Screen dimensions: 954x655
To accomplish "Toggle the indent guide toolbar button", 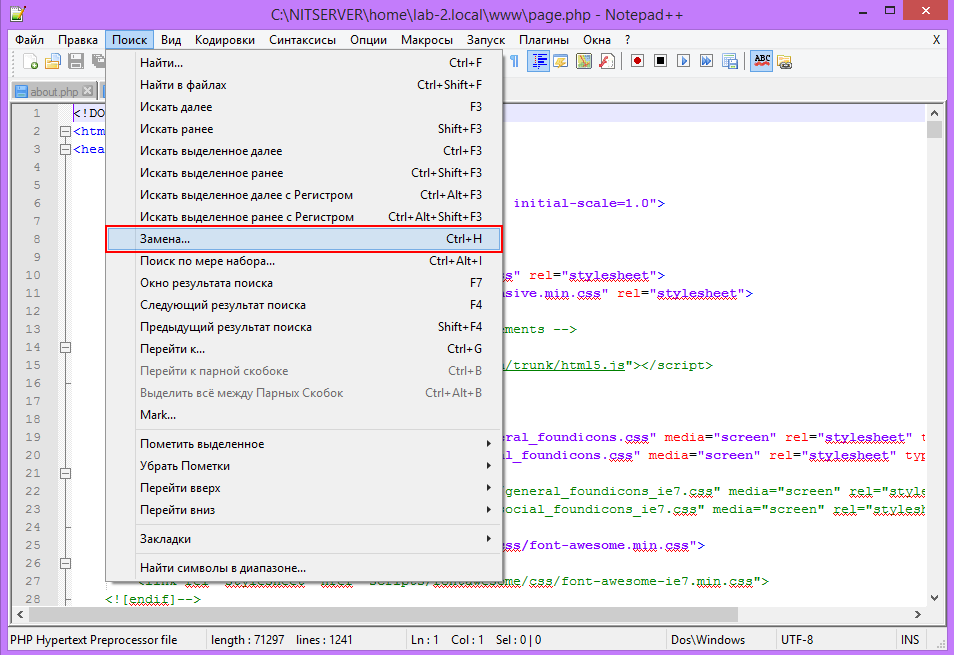I will (x=539, y=61).
